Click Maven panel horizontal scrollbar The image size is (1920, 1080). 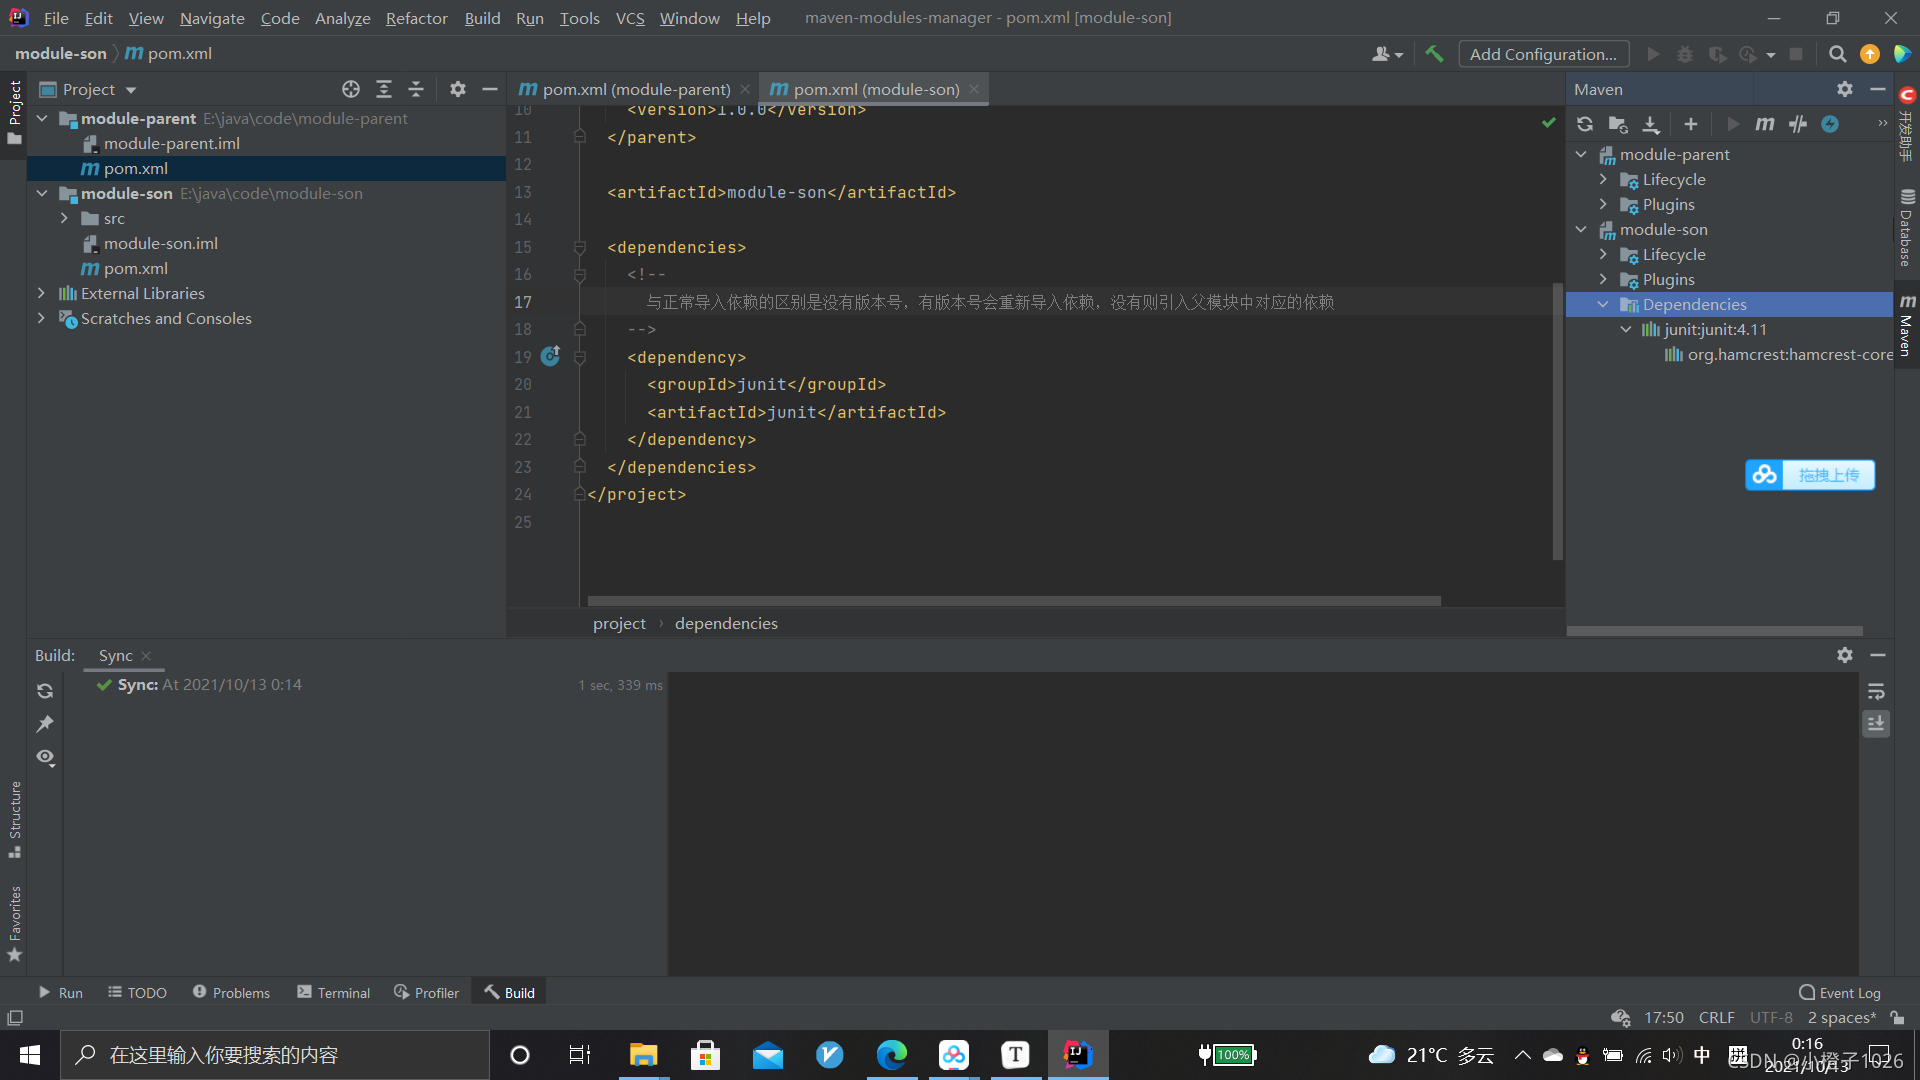coord(1715,631)
